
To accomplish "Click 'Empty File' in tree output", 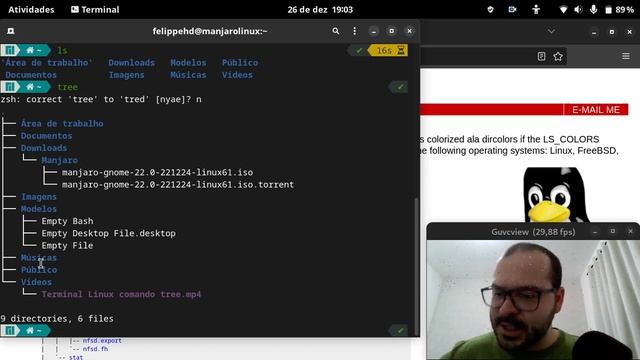I will pyautogui.click(x=67, y=245).
